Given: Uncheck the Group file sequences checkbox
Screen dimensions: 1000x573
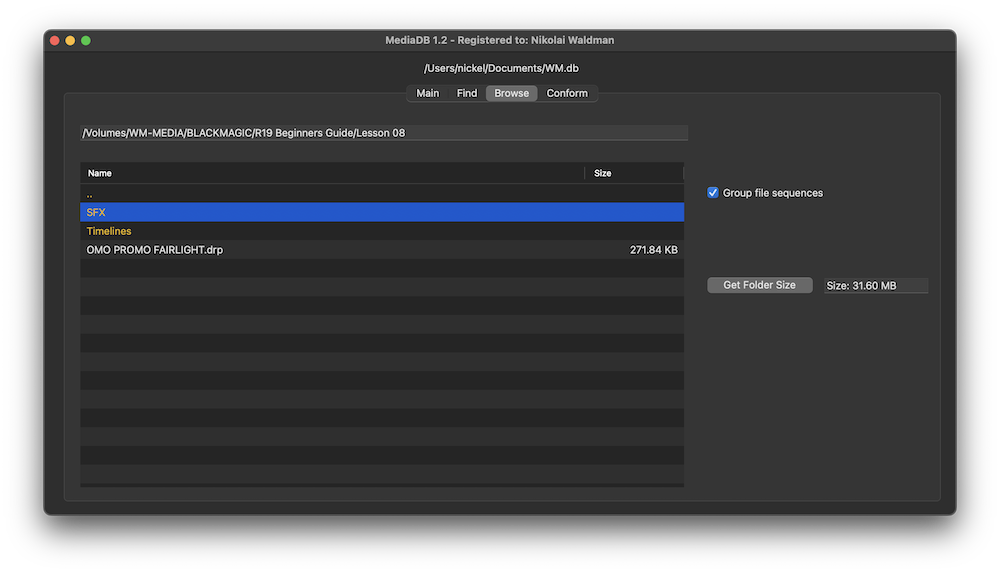Looking at the screenshot, I should pos(713,193).
